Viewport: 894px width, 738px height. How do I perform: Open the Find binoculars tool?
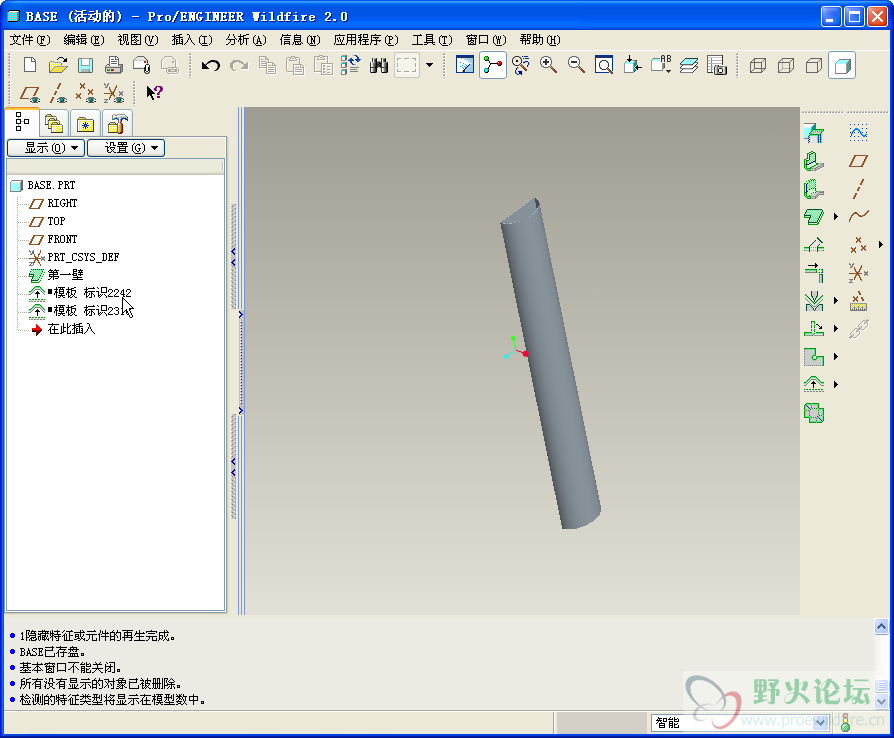pyautogui.click(x=379, y=66)
